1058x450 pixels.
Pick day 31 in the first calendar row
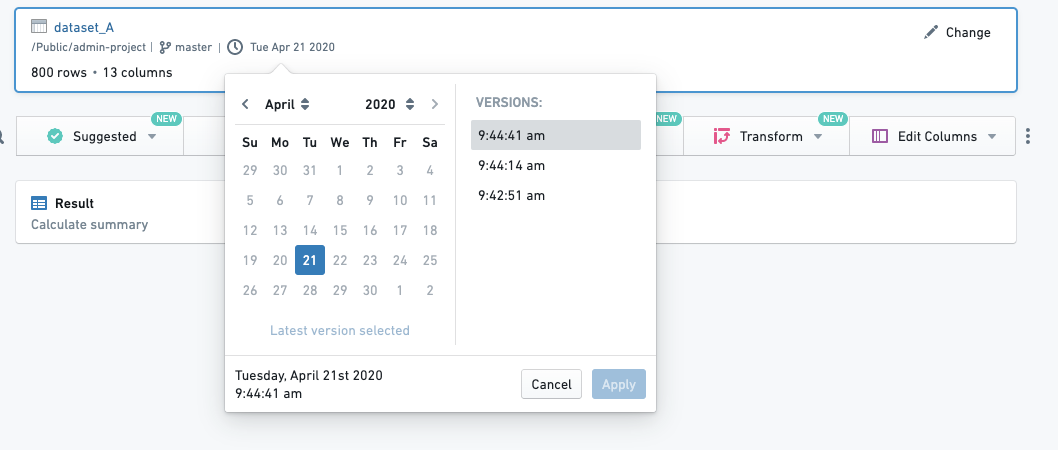(310, 170)
